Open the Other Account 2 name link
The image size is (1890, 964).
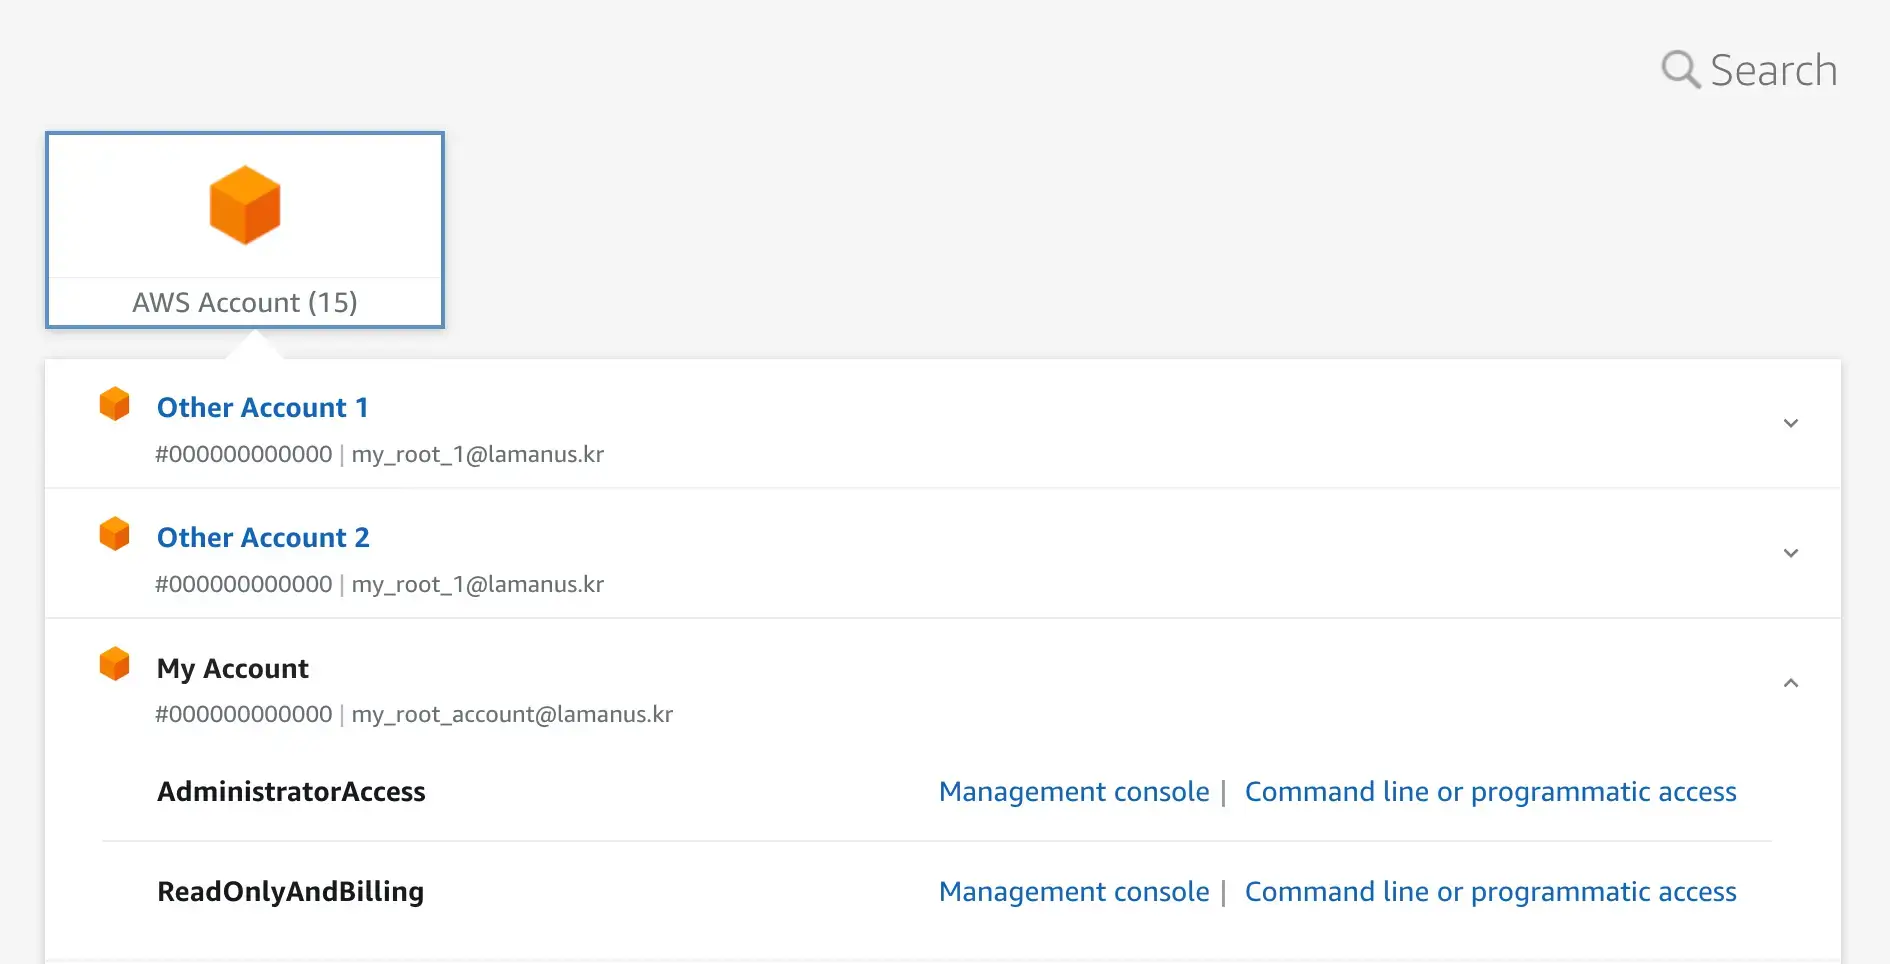tap(263, 538)
